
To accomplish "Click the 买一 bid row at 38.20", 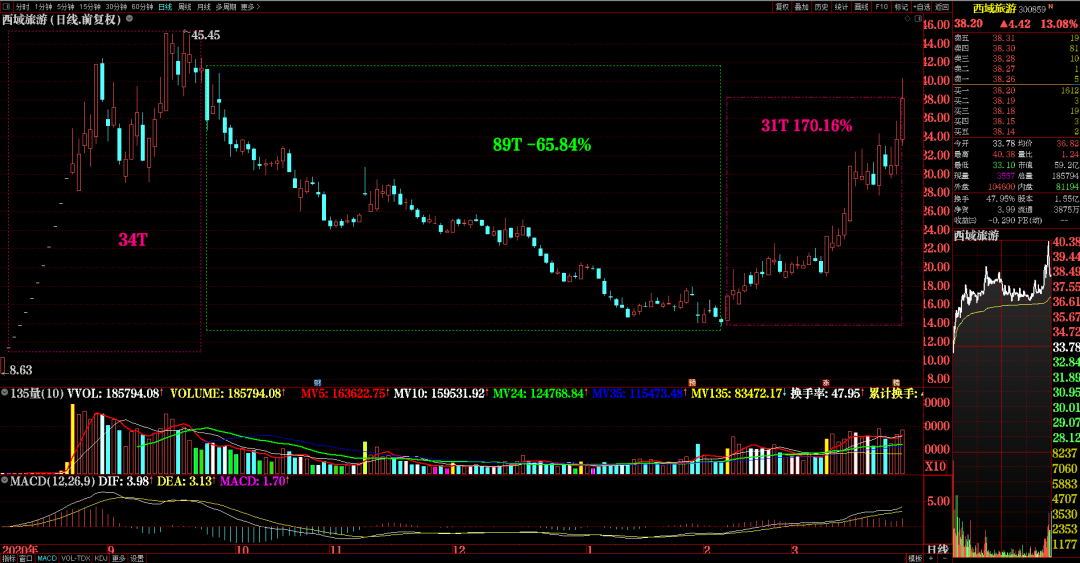I will tap(1016, 90).
